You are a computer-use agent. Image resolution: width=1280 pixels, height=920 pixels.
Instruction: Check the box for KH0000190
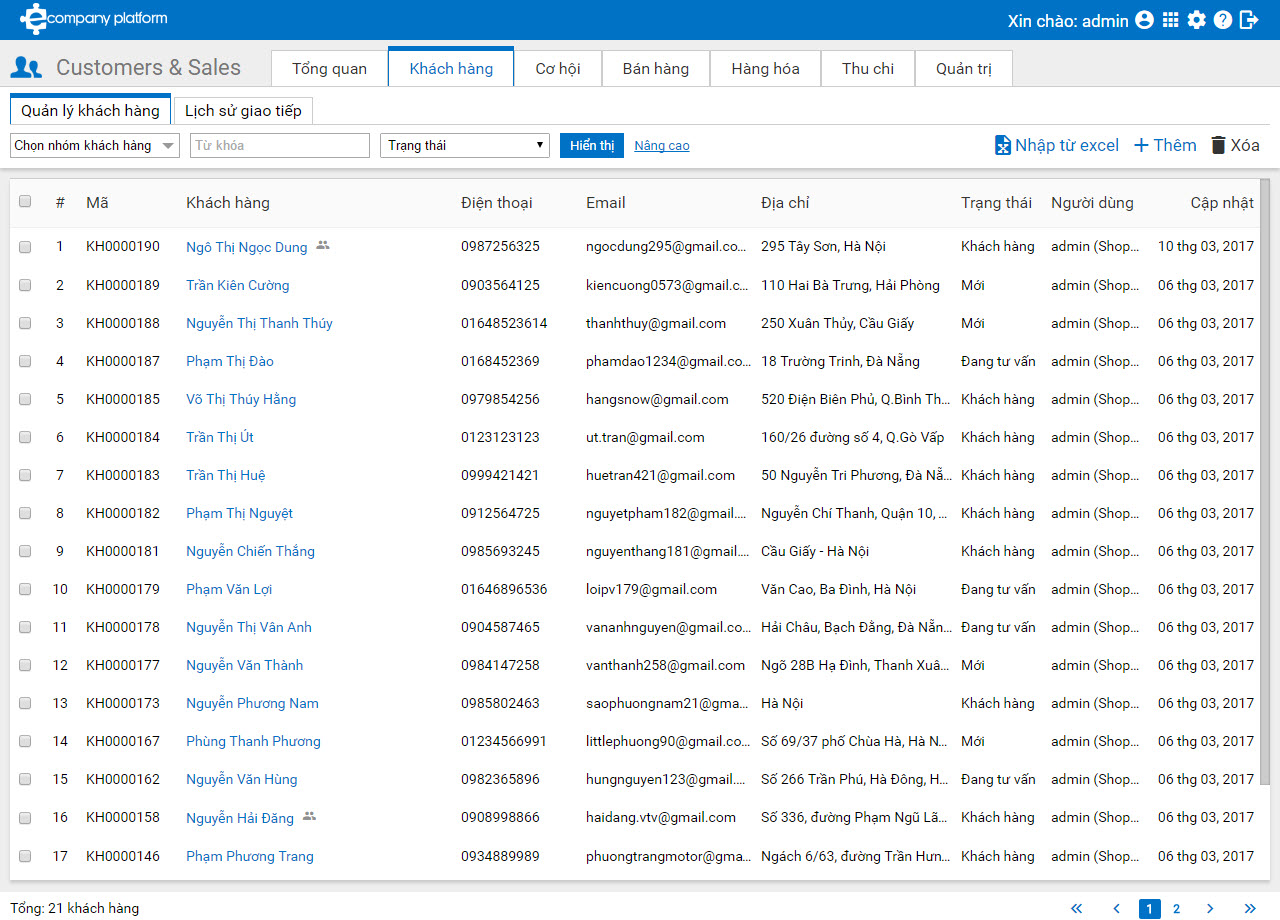click(25, 246)
